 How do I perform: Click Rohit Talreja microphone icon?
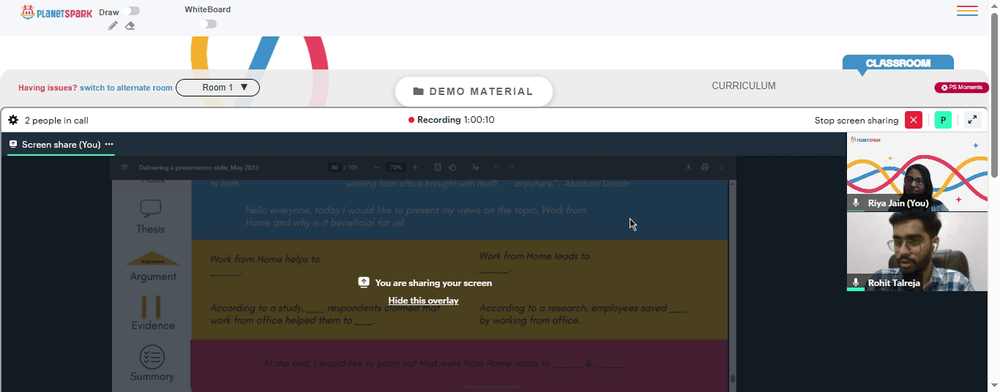[856, 282]
